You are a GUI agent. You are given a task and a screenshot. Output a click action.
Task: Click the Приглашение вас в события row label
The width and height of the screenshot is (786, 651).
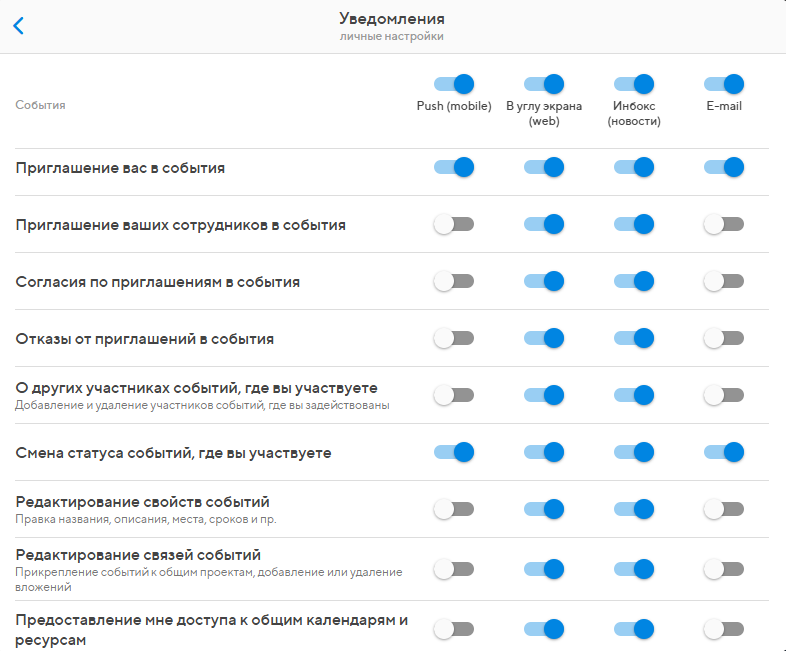coord(120,167)
